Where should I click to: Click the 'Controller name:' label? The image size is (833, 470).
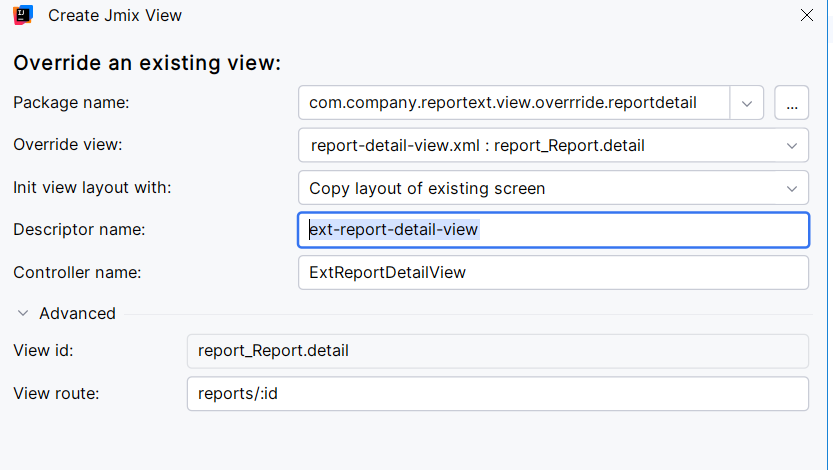(77, 272)
